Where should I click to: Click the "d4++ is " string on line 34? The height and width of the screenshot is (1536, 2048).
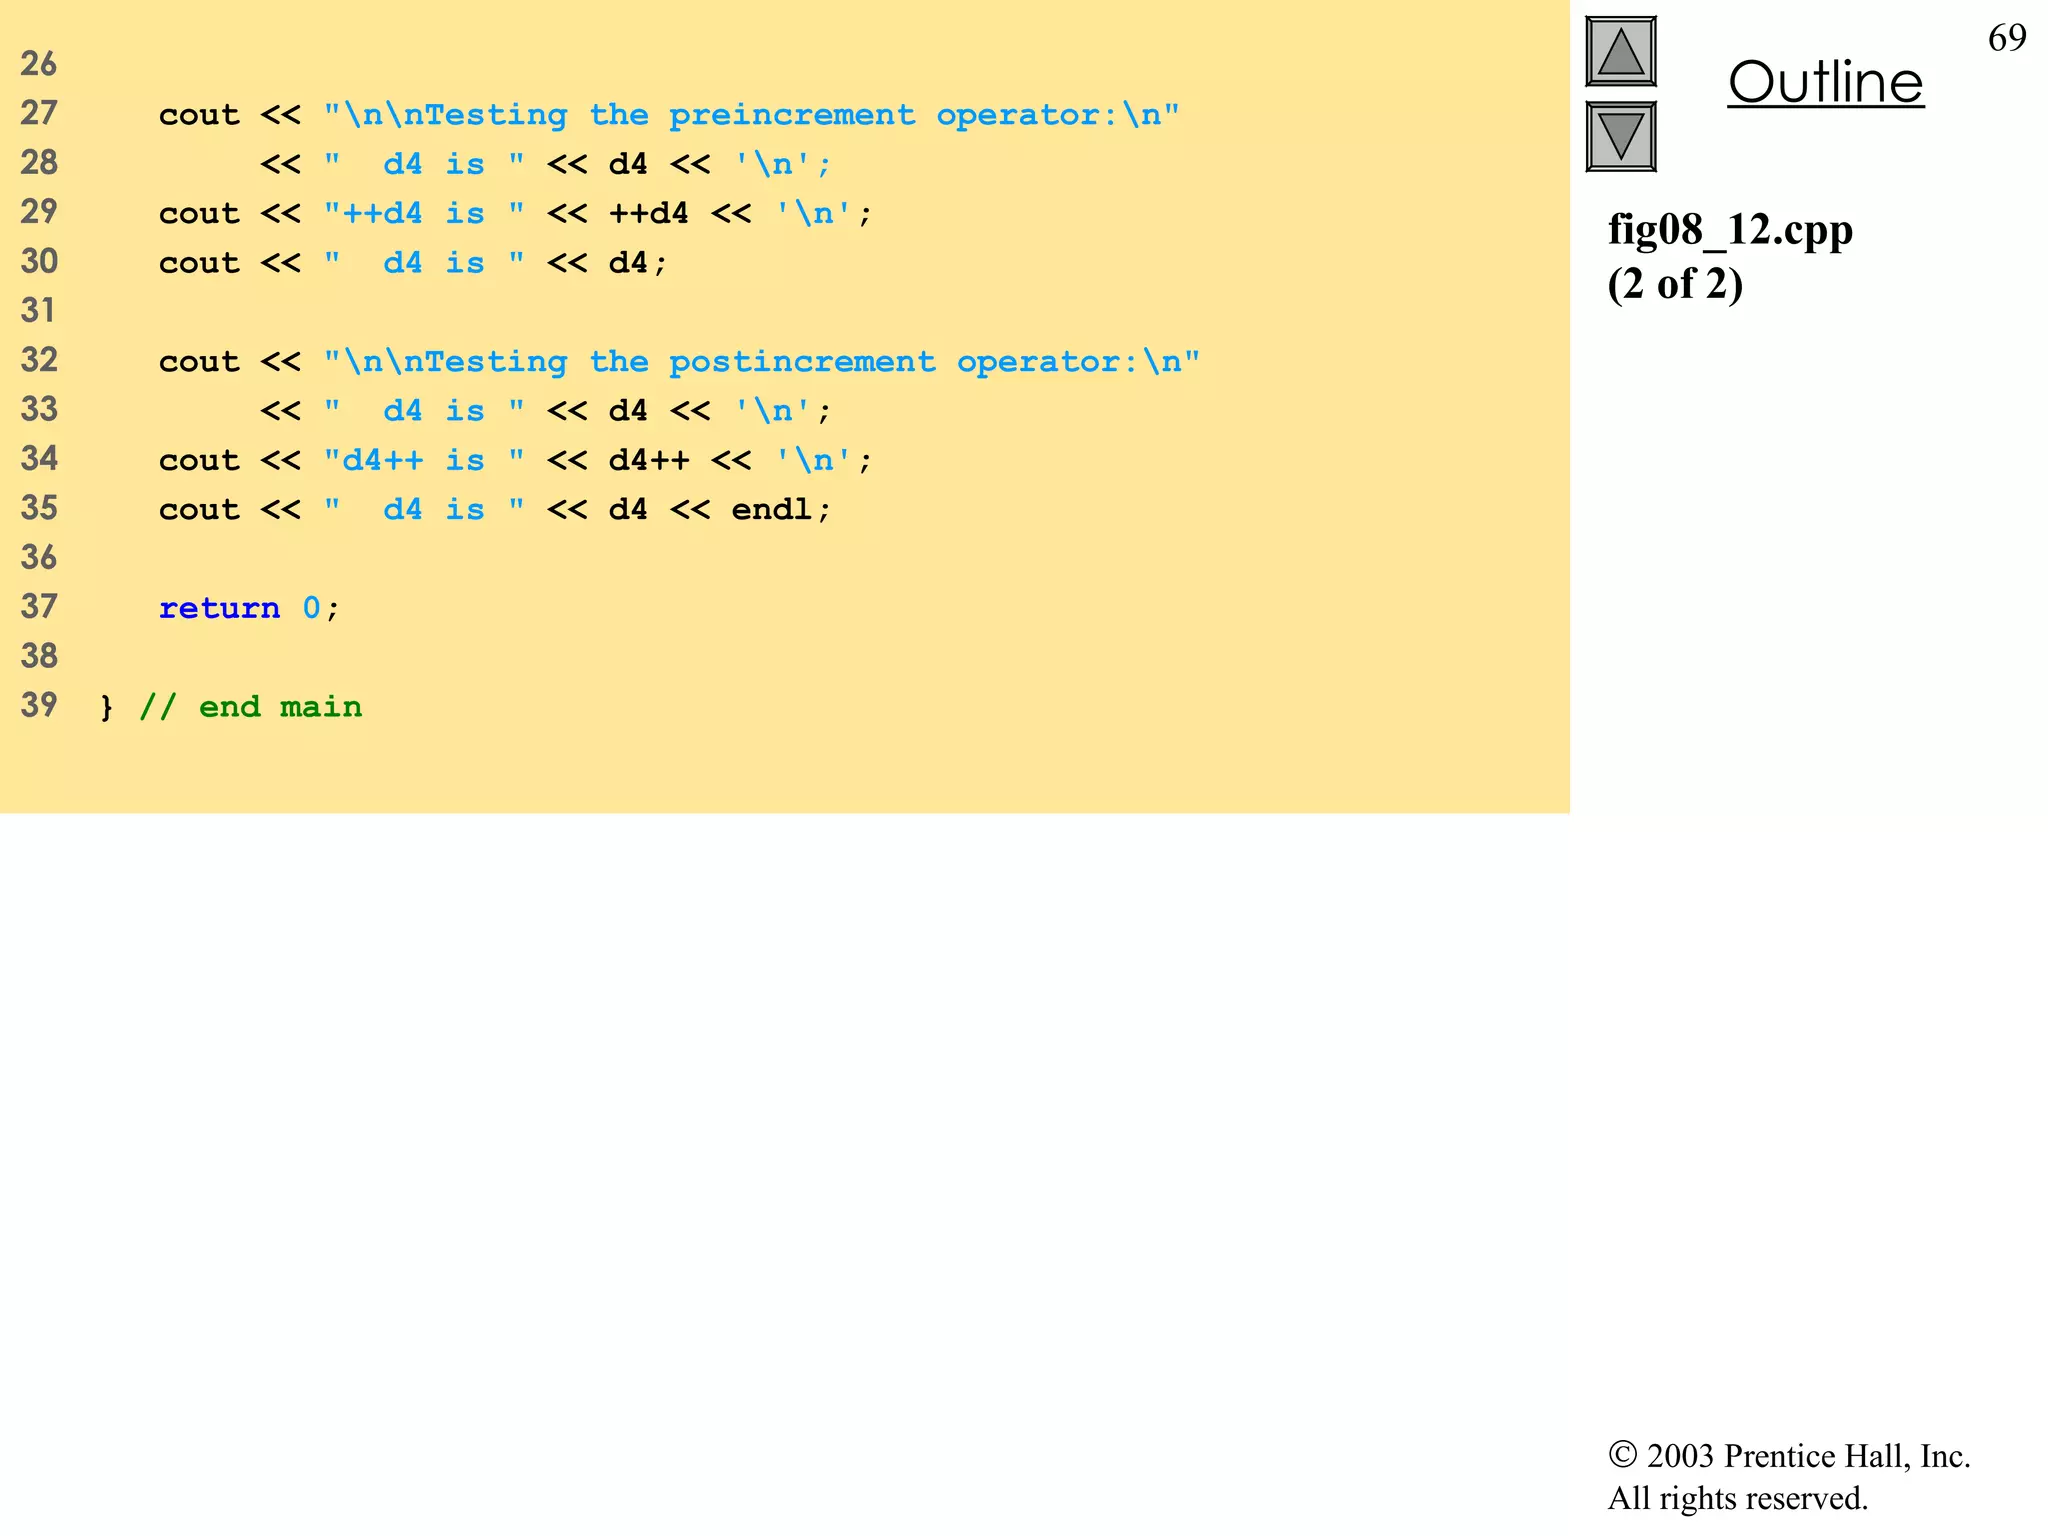coord(424,460)
